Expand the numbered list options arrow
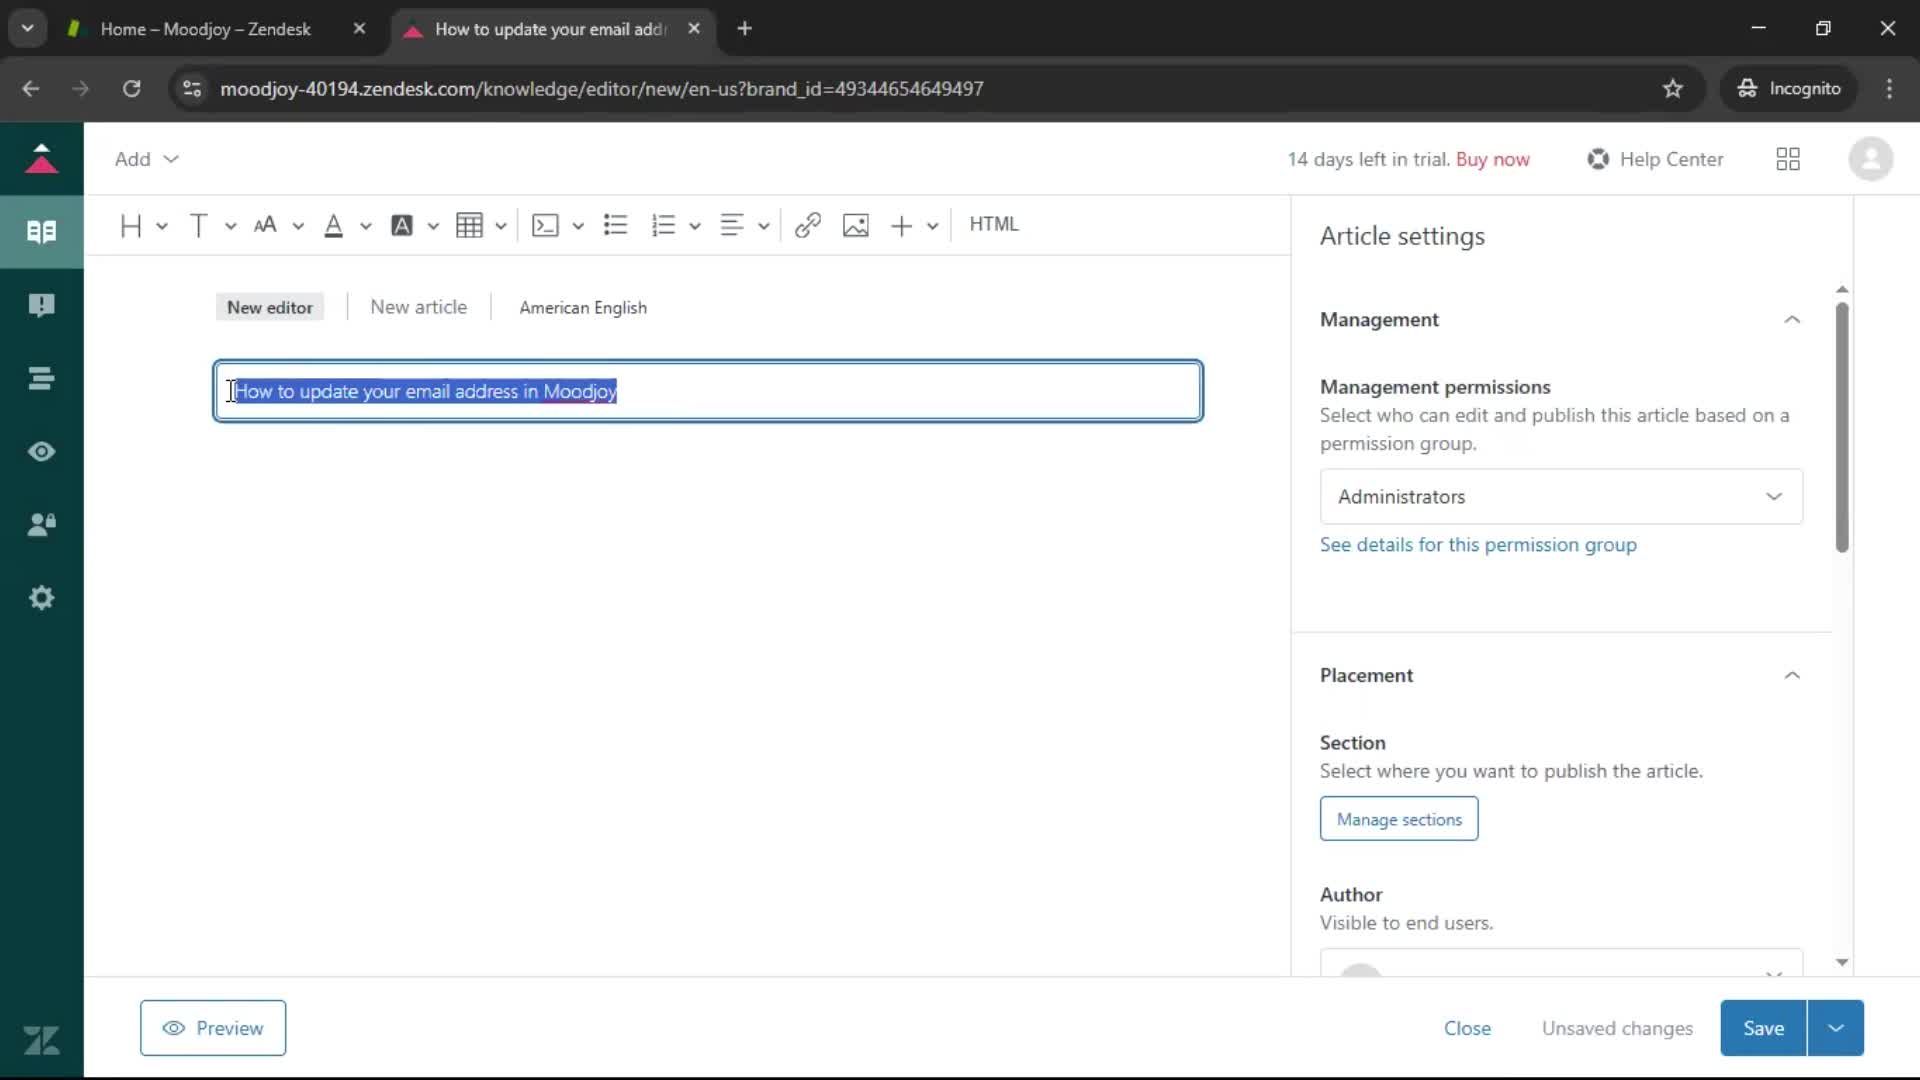Screen dimensions: 1920x1080 tap(695, 226)
